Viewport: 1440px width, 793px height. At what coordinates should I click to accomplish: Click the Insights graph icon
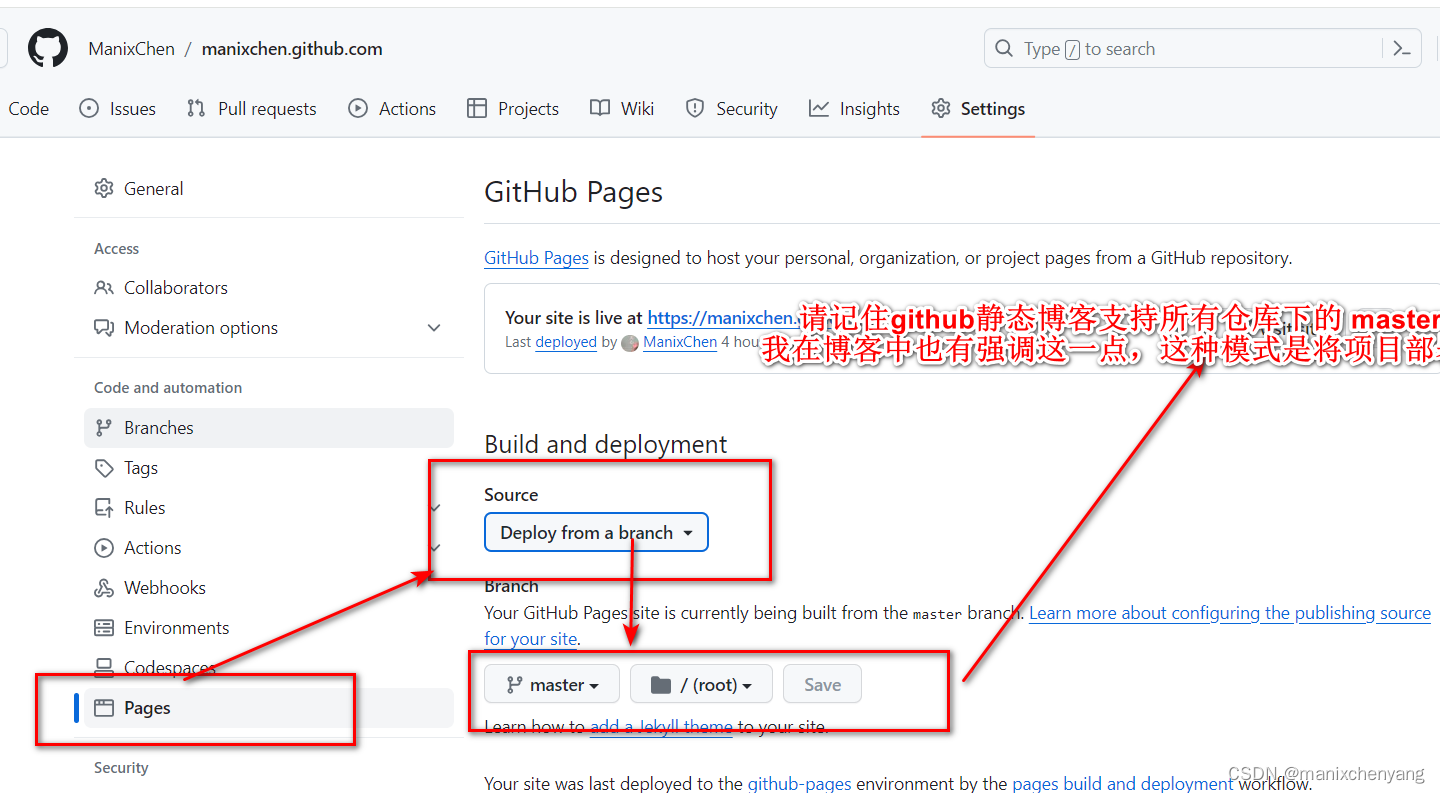click(x=819, y=108)
